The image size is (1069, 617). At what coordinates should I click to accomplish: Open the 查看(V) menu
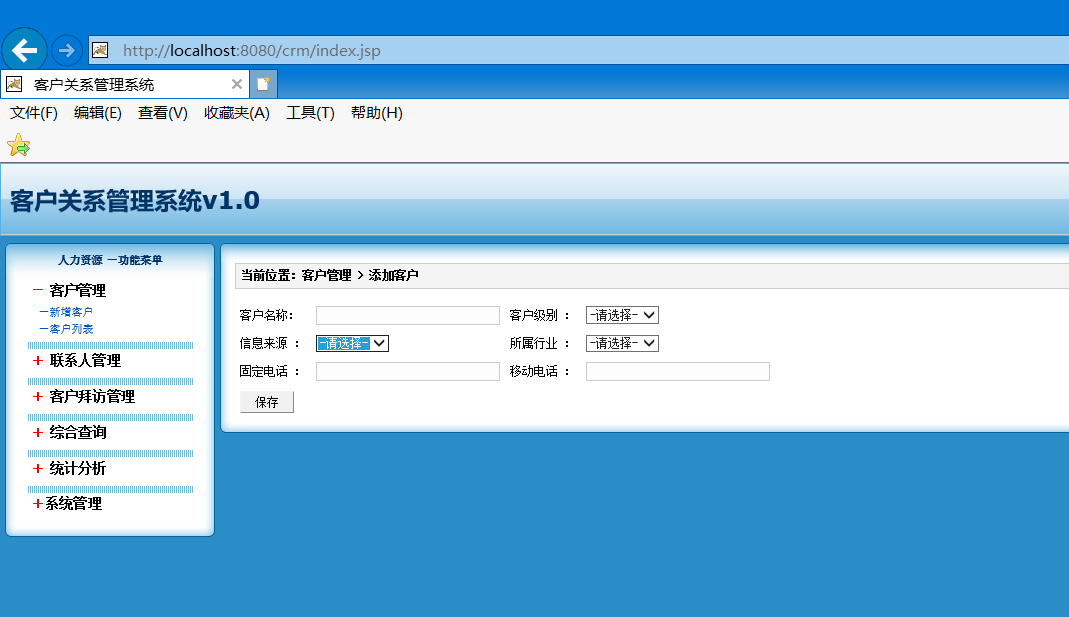point(162,113)
